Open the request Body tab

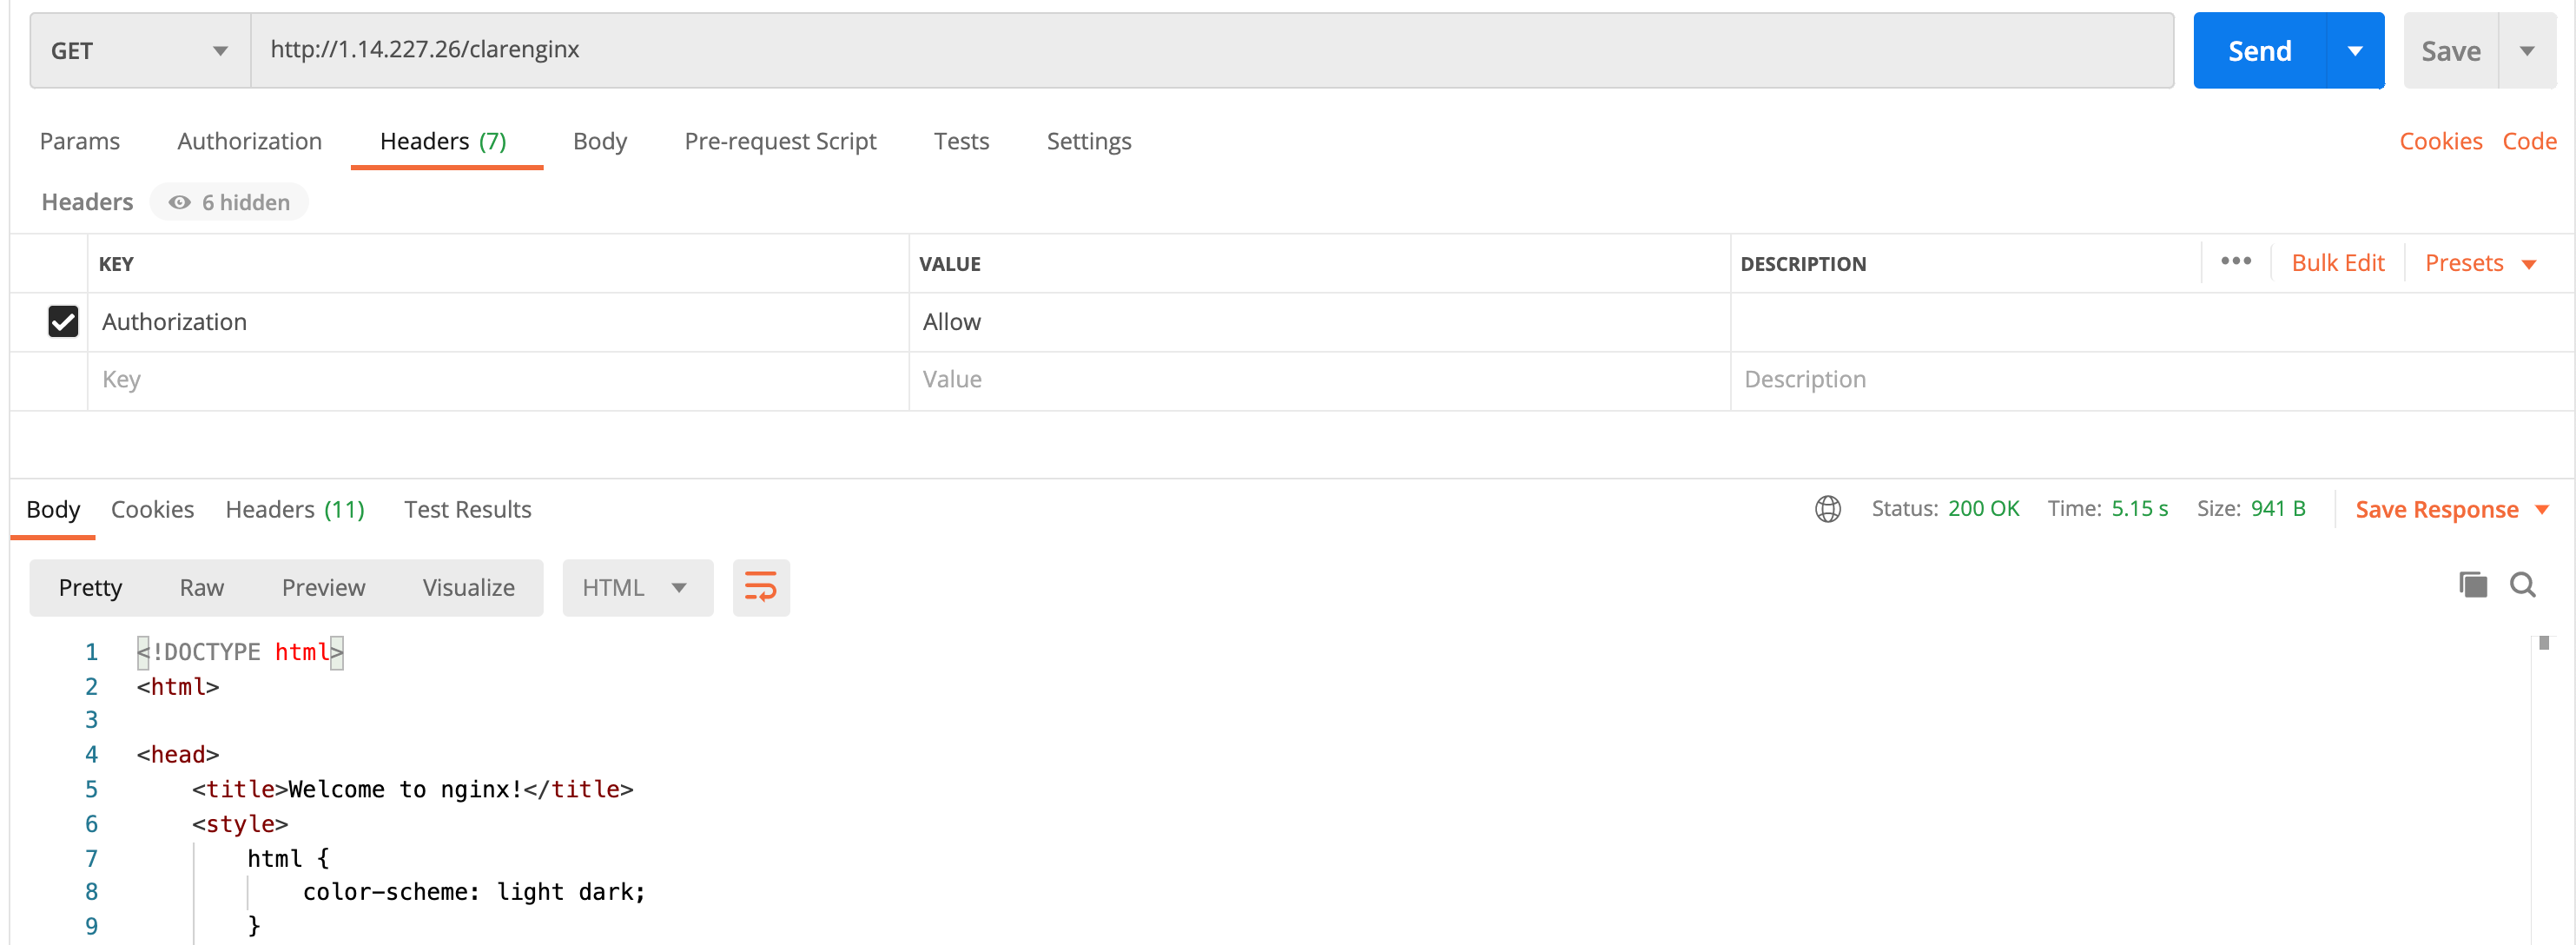(599, 141)
